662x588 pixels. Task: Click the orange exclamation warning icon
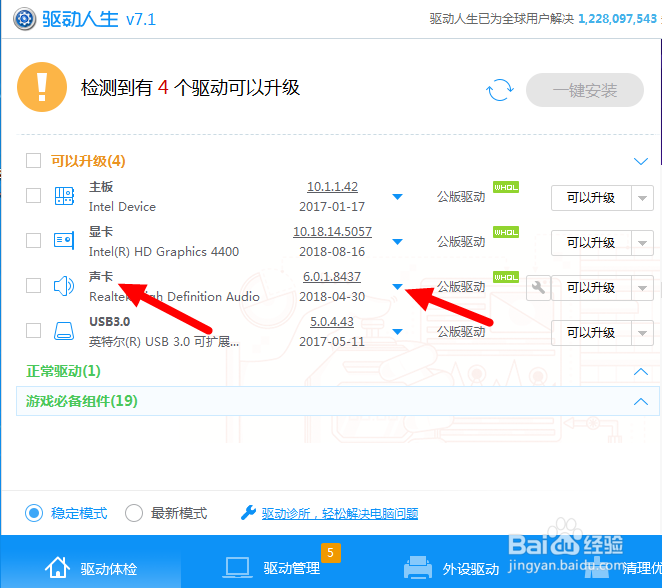pos(42,87)
